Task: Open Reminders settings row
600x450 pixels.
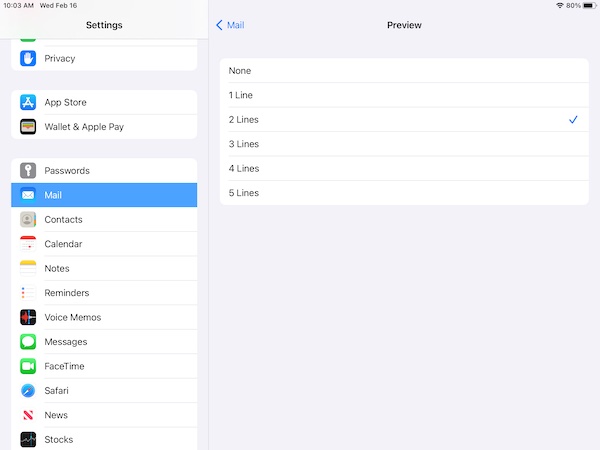Action: click(104, 293)
